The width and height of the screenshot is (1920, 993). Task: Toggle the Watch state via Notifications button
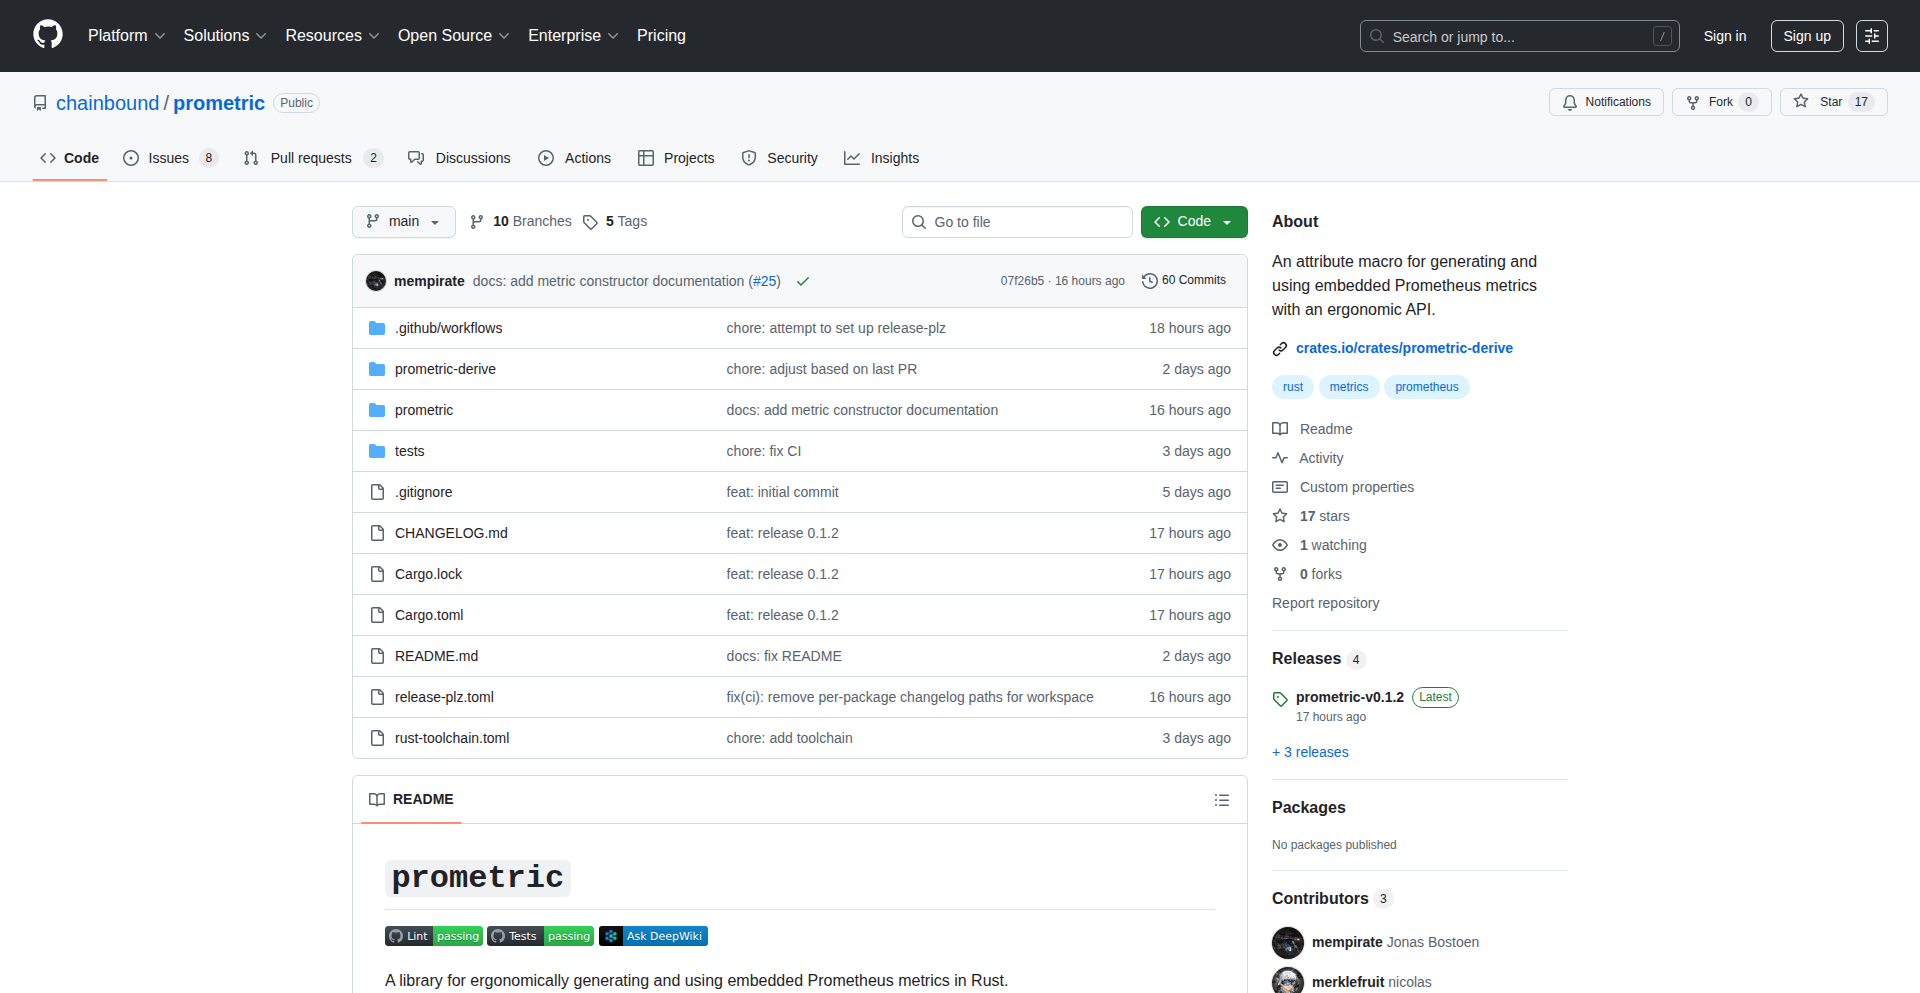point(1605,102)
